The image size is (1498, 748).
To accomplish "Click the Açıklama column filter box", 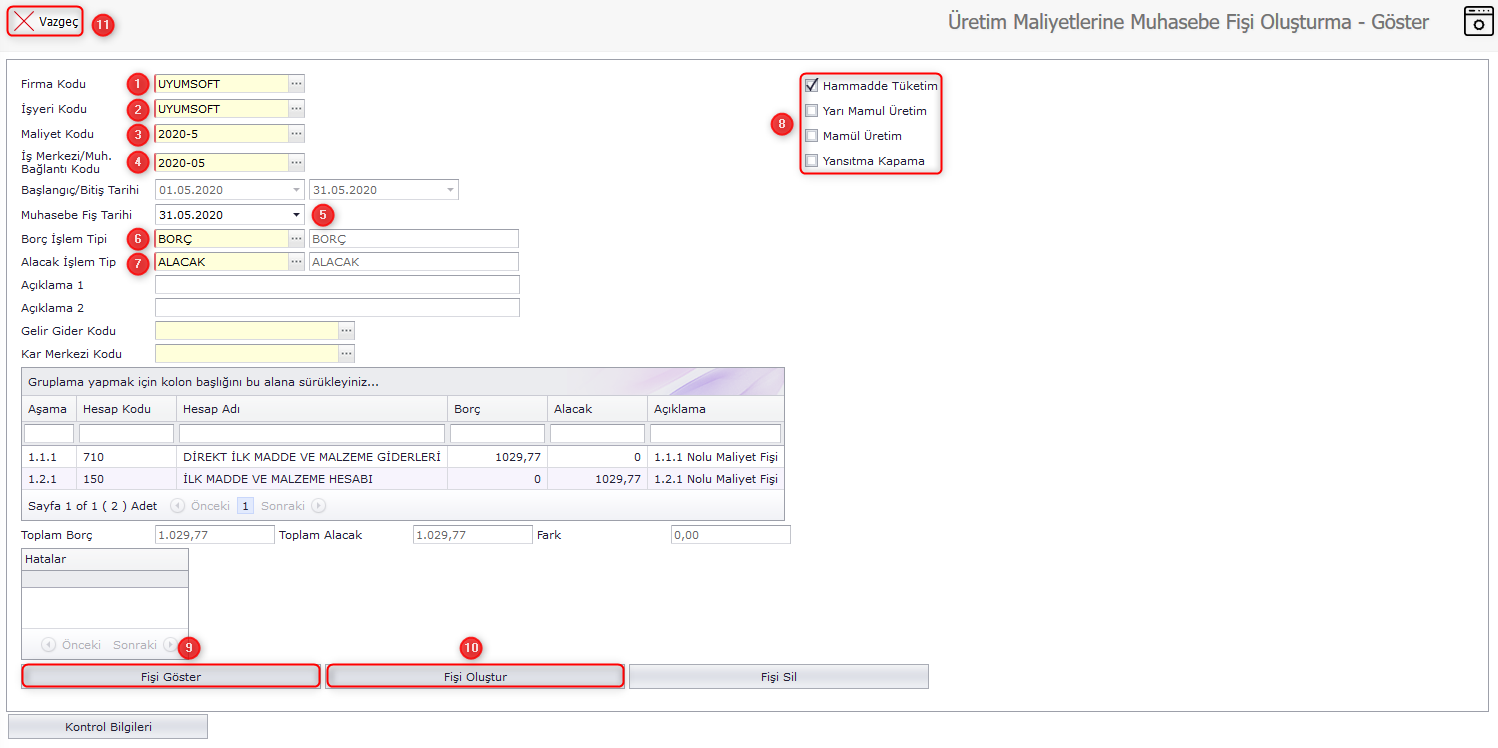I will tap(715, 434).
